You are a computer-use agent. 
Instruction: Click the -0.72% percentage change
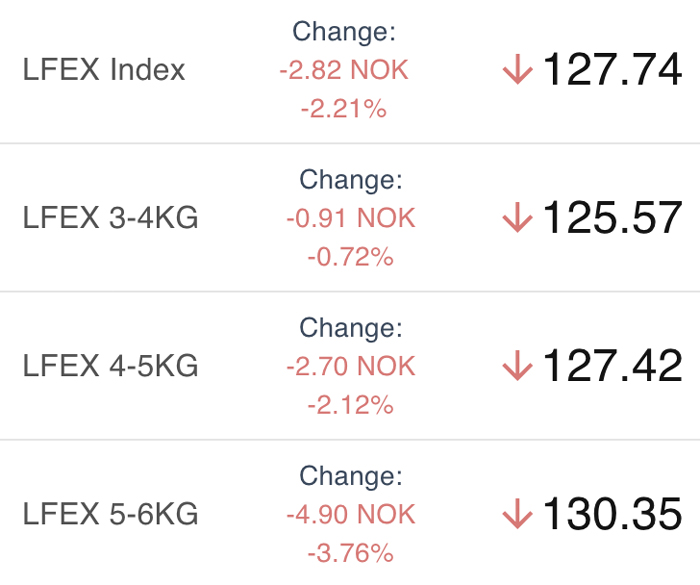351,257
